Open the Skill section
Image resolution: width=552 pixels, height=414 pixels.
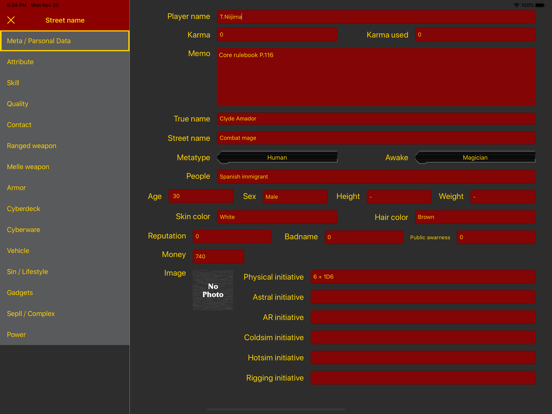65,83
